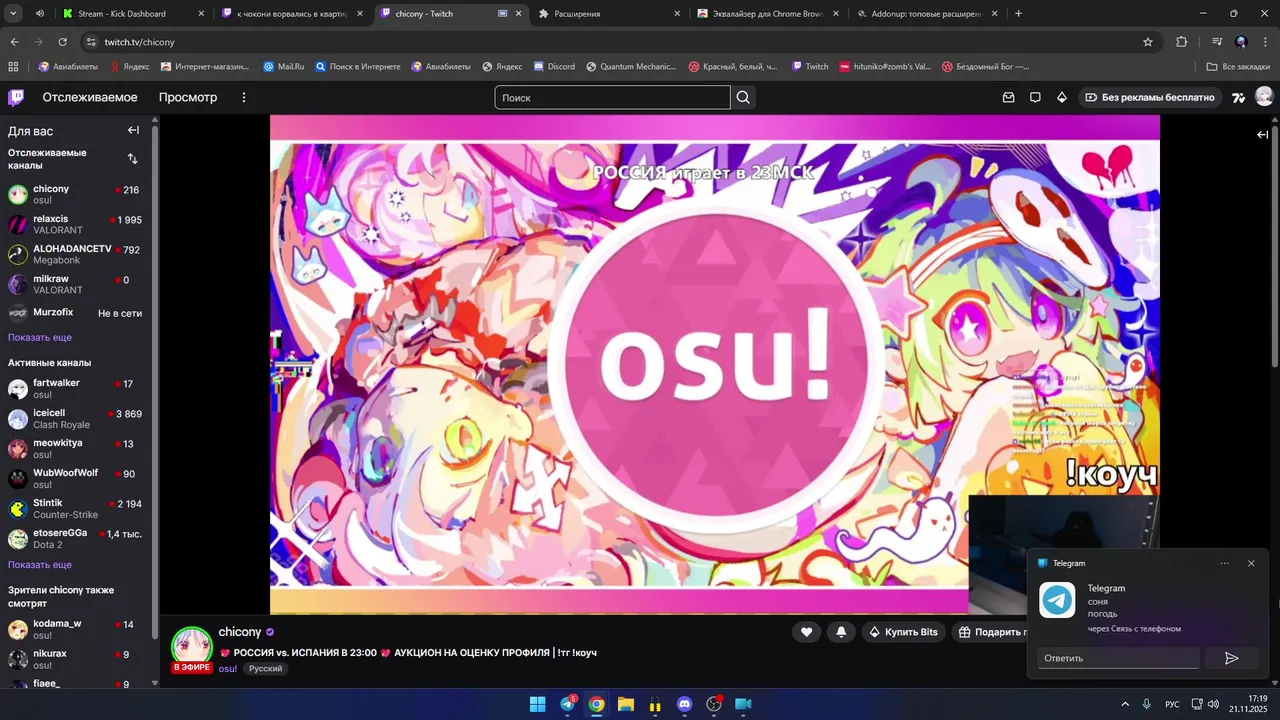Open the Twitch more options menu (three dots)
The width and height of the screenshot is (1280, 720).
pos(243,97)
